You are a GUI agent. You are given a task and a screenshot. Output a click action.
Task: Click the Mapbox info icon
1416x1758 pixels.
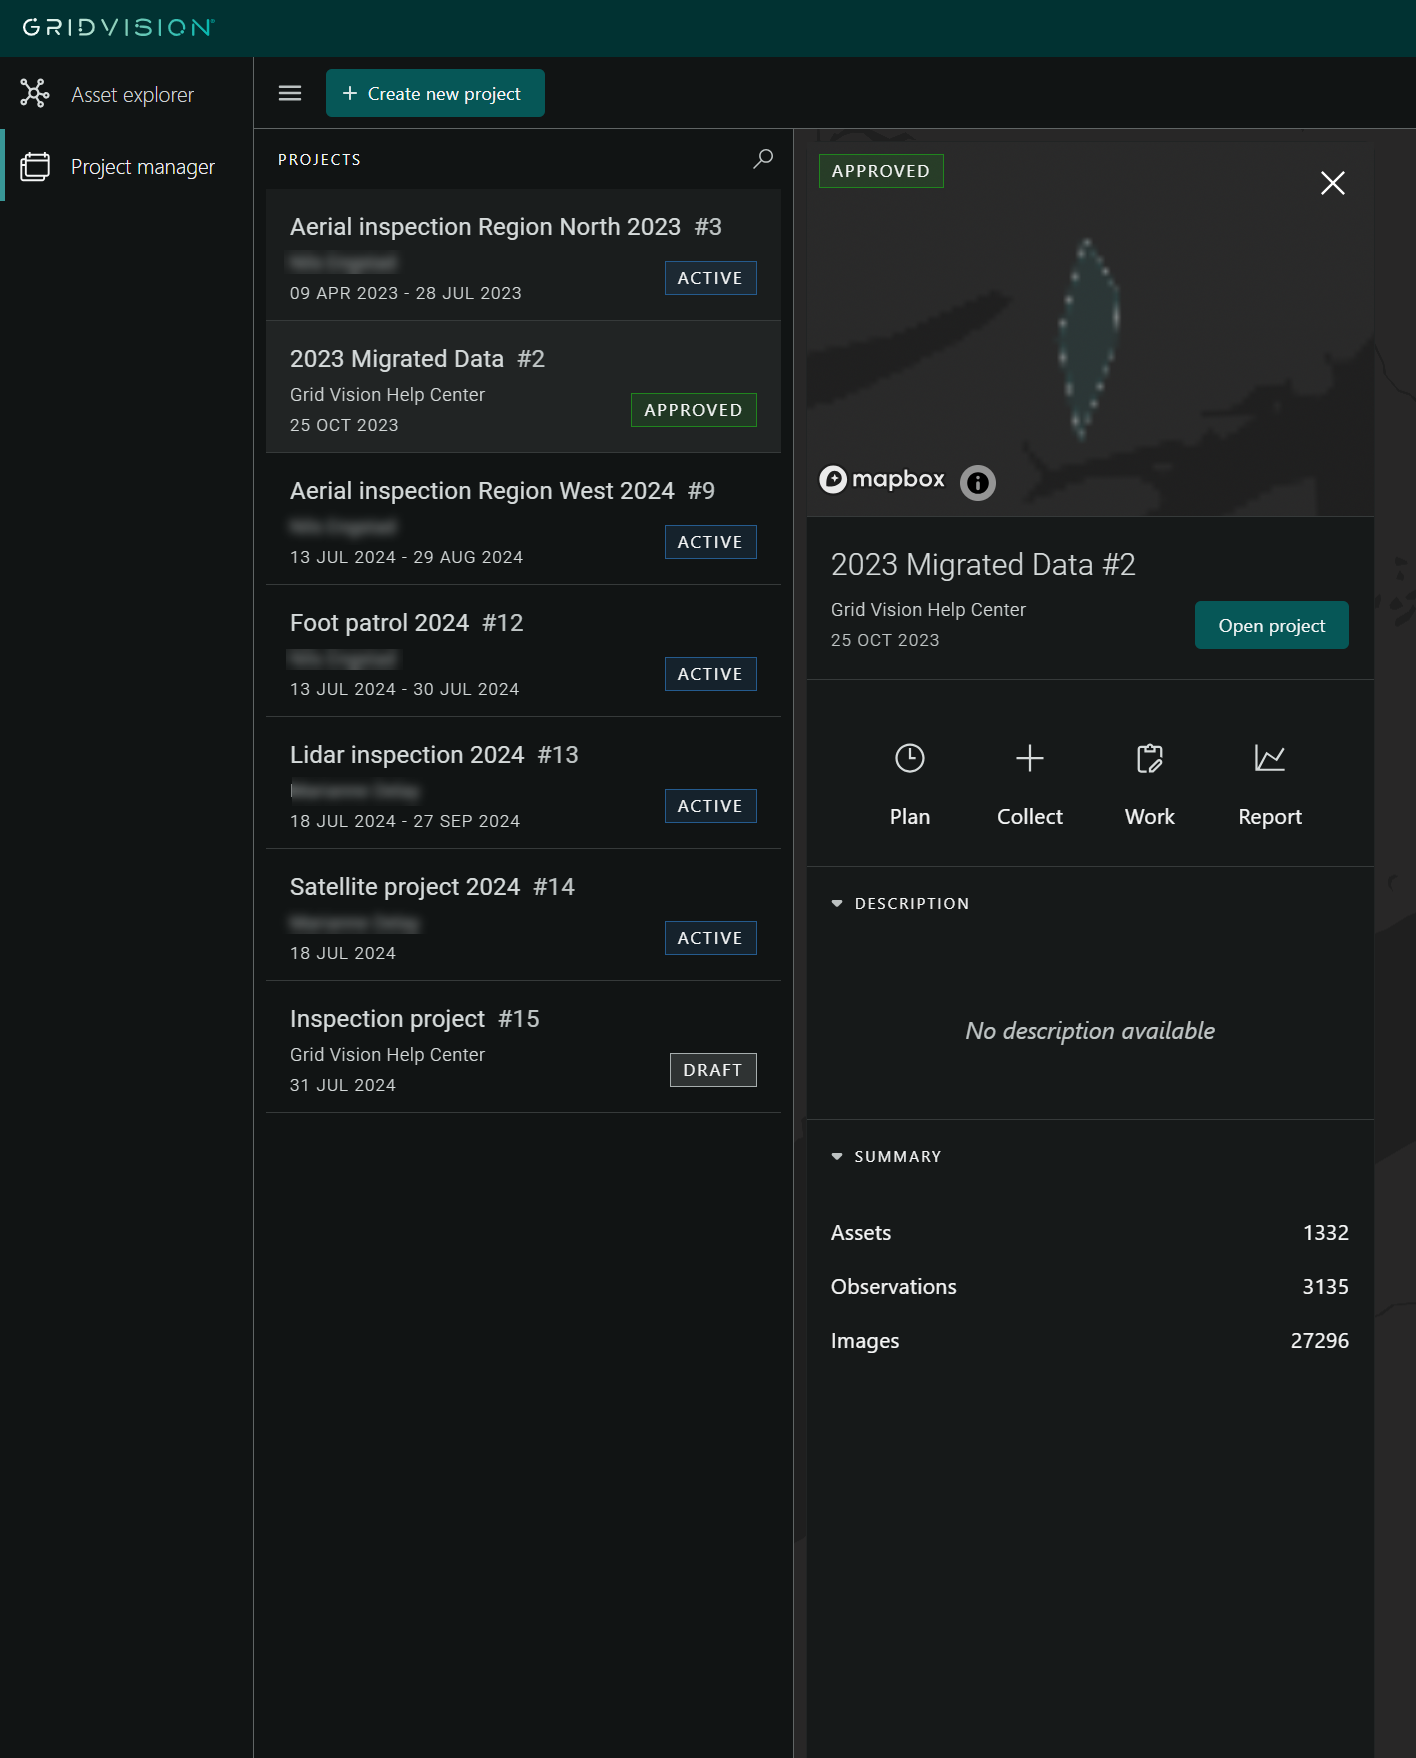coord(977,483)
